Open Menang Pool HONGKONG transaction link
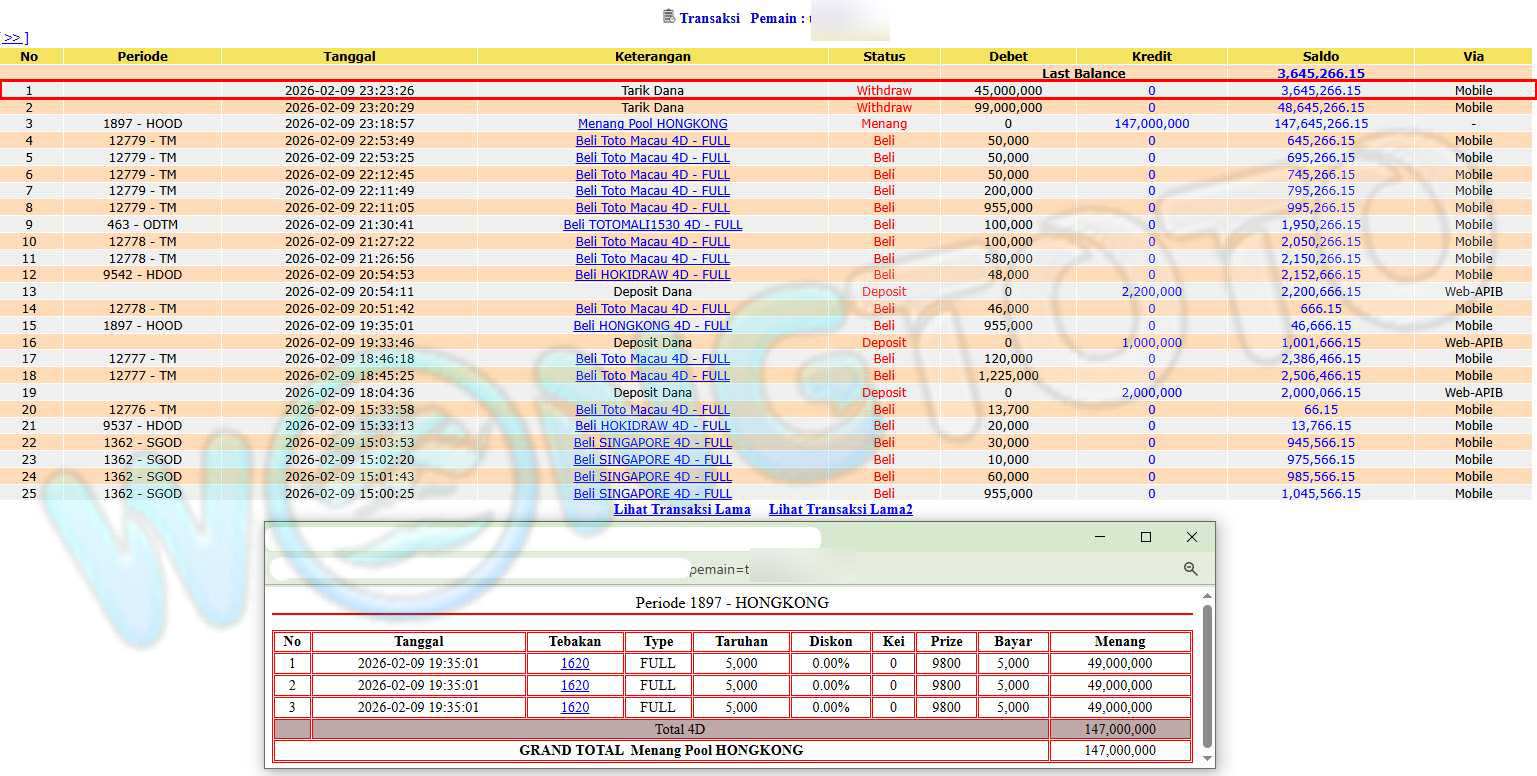Image resolution: width=1537 pixels, height=776 pixels. pyautogui.click(x=652, y=124)
